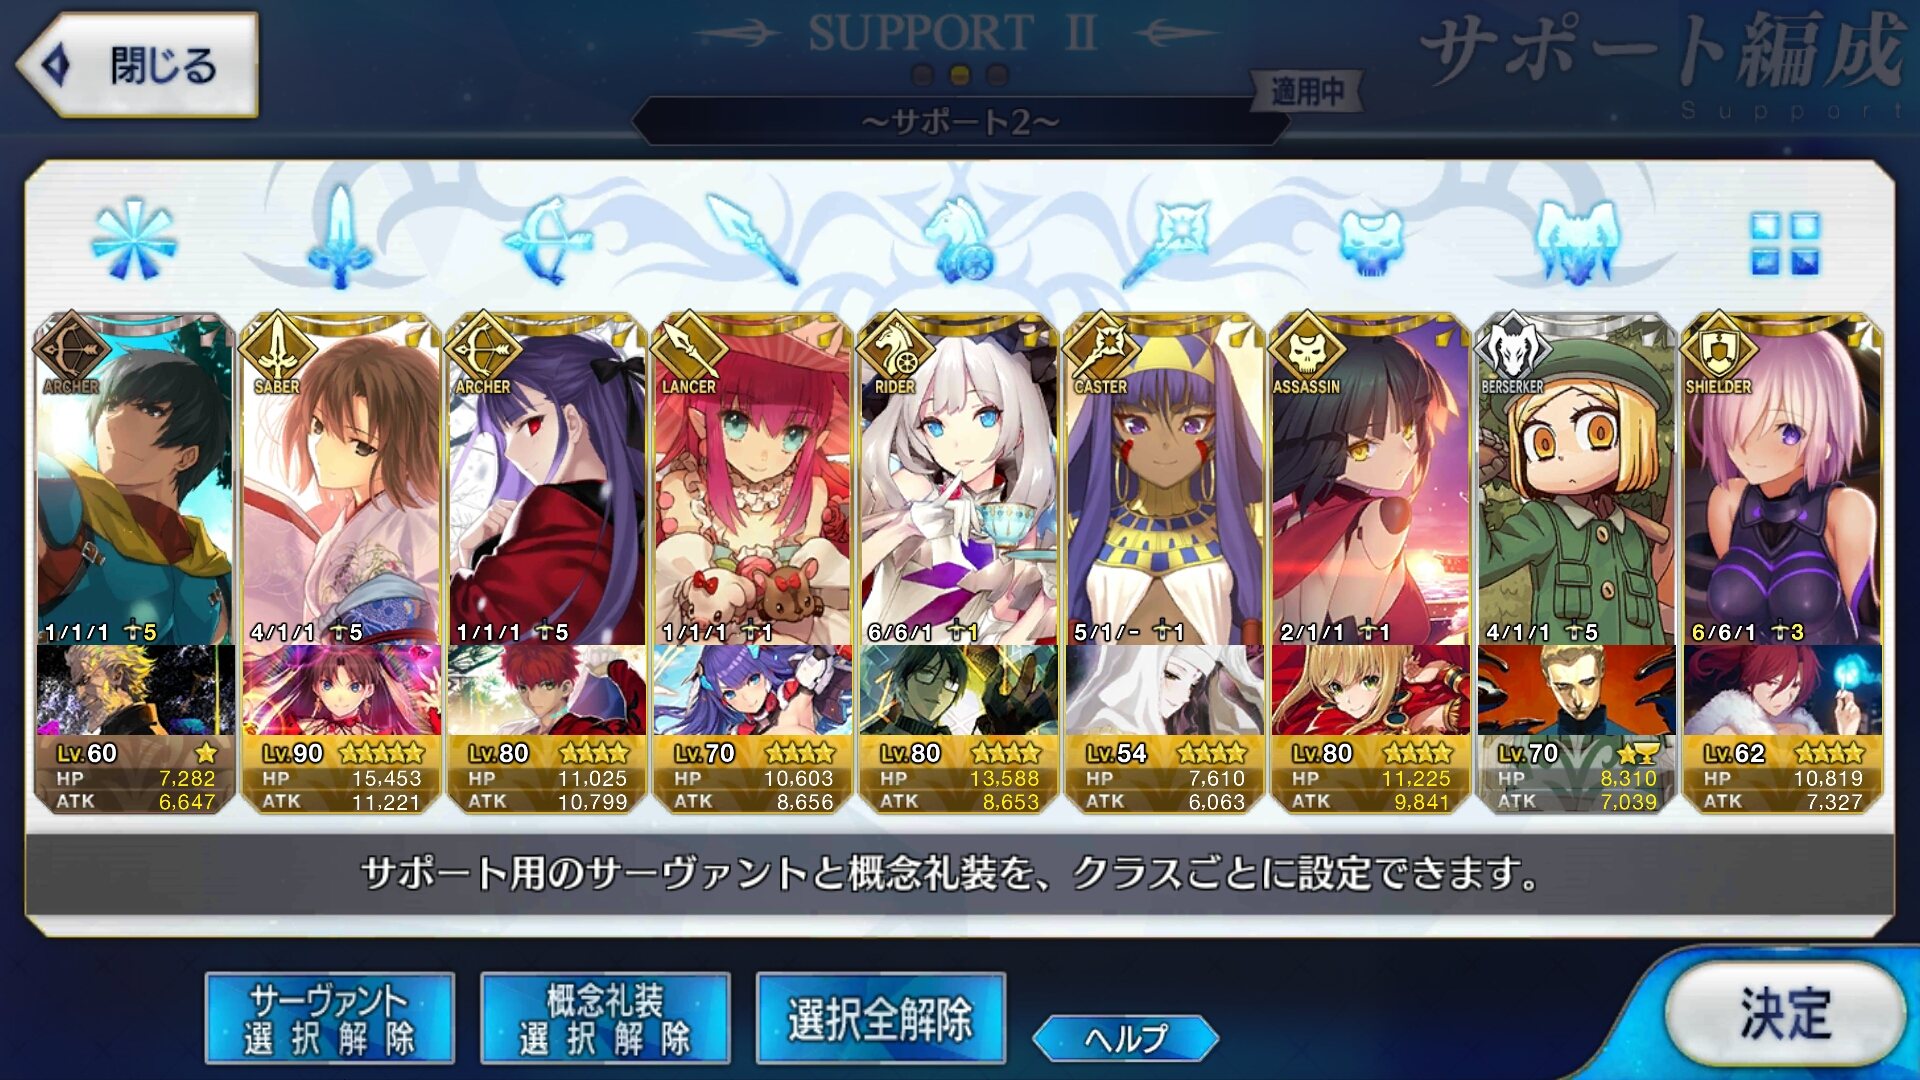Select the Saber class sword icon
Image resolution: width=1920 pixels, height=1080 pixels.
(x=341, y=238)
